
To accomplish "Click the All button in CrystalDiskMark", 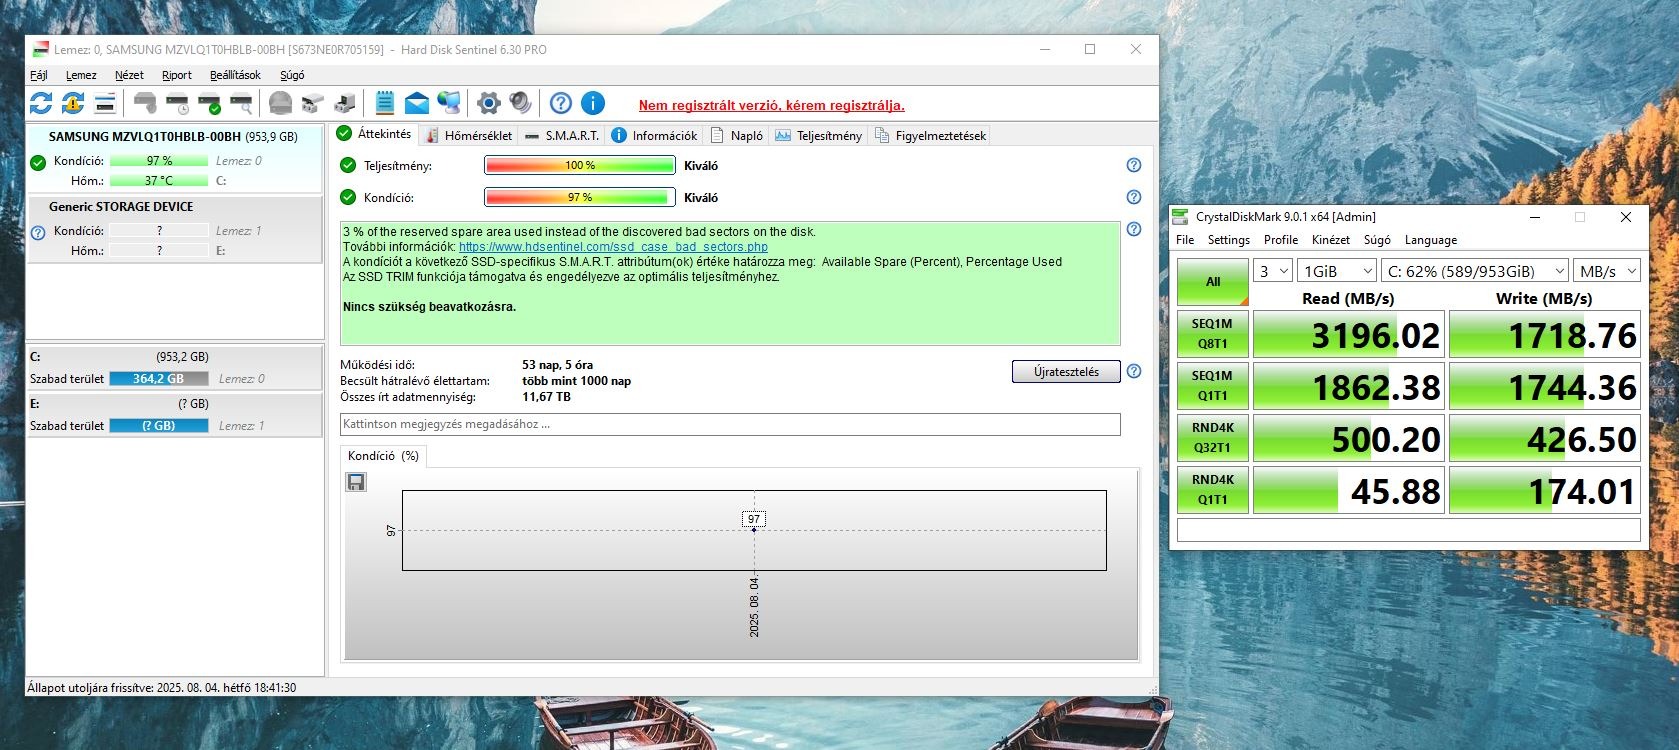I will pyautogui.click(x=1213, y=282).
